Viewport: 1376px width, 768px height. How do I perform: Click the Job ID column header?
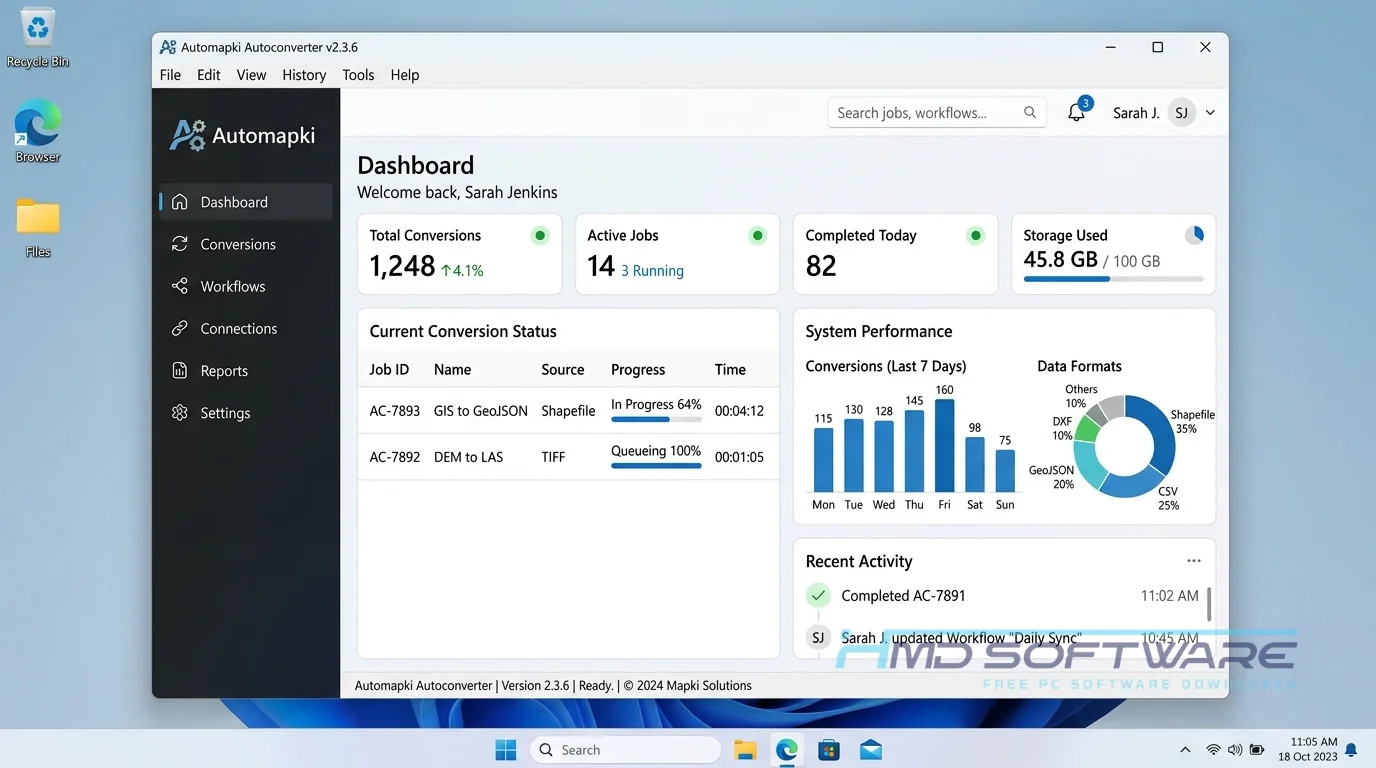389,369
